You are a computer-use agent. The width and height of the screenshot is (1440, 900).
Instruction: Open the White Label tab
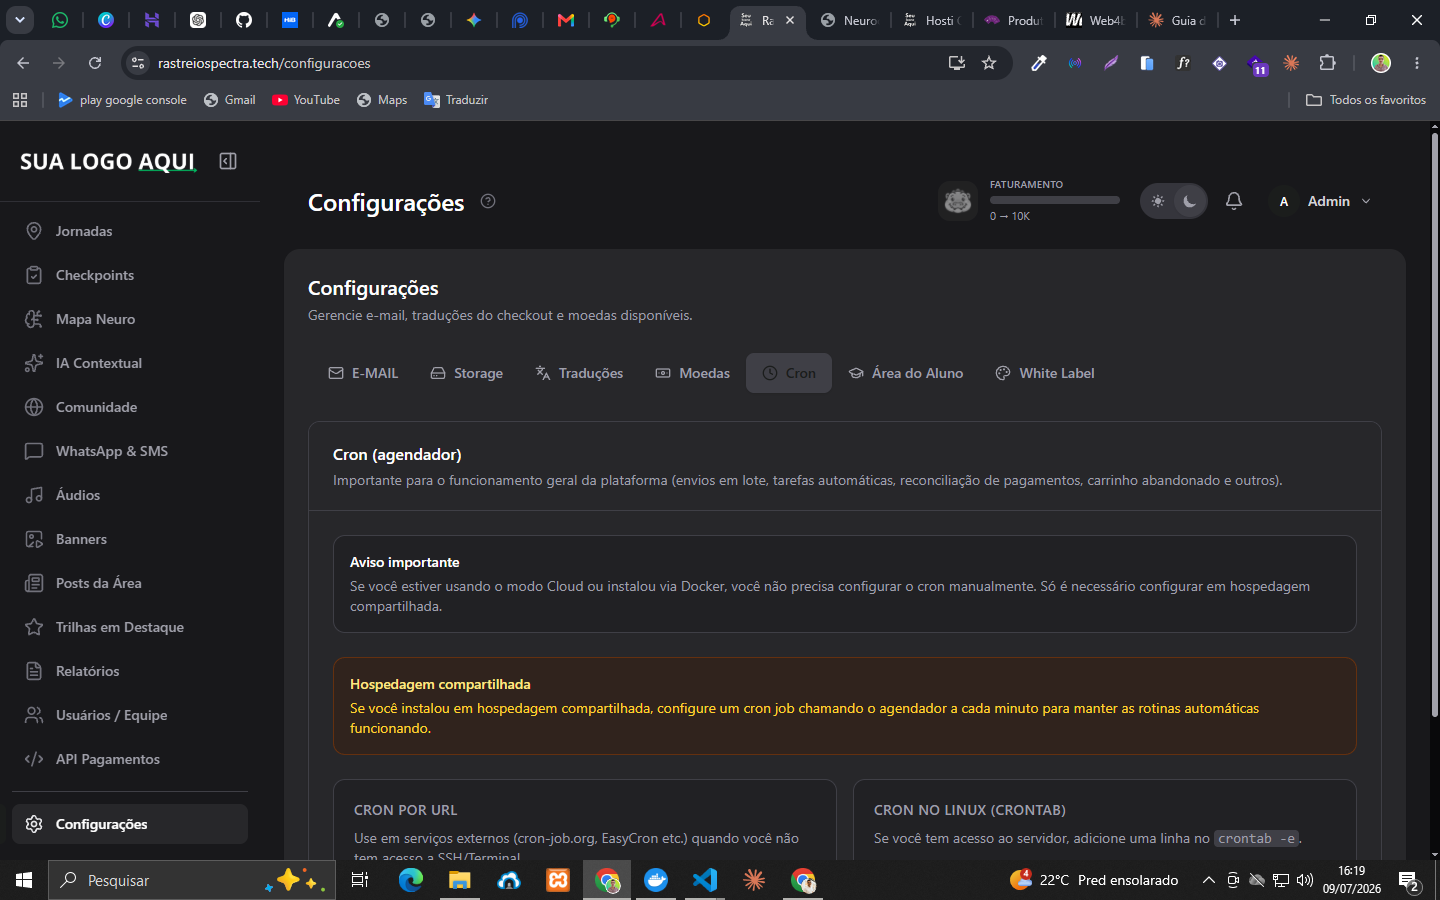(x=1045, y=373)
